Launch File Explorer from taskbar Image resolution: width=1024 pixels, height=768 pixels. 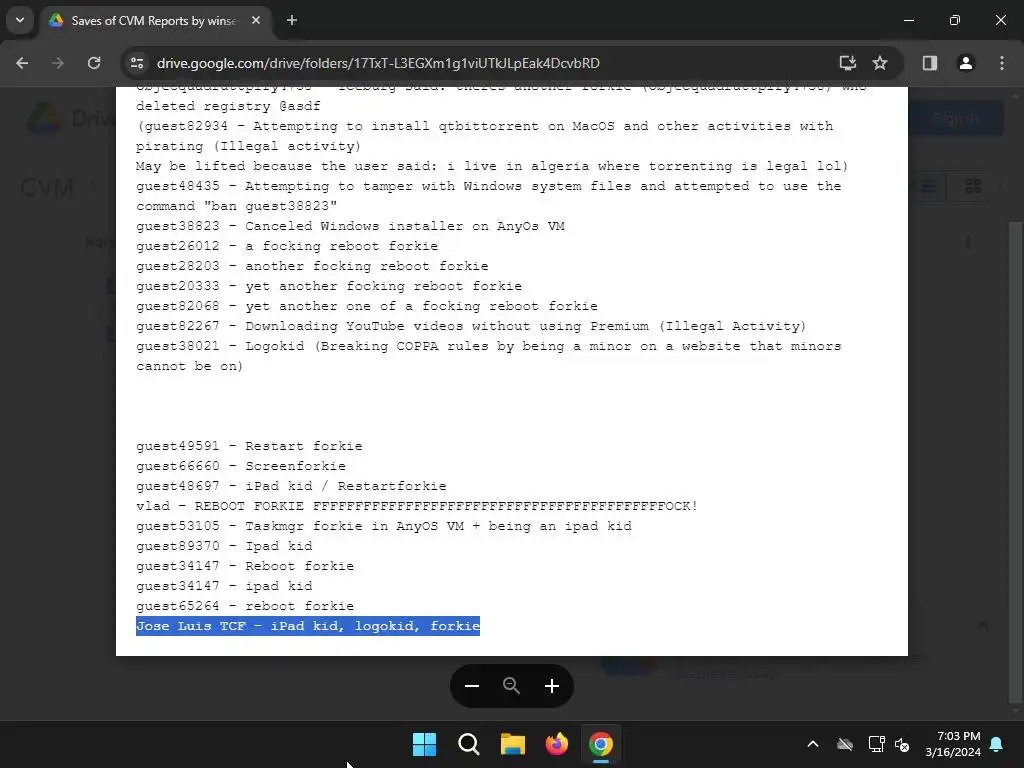pos(513,744)
